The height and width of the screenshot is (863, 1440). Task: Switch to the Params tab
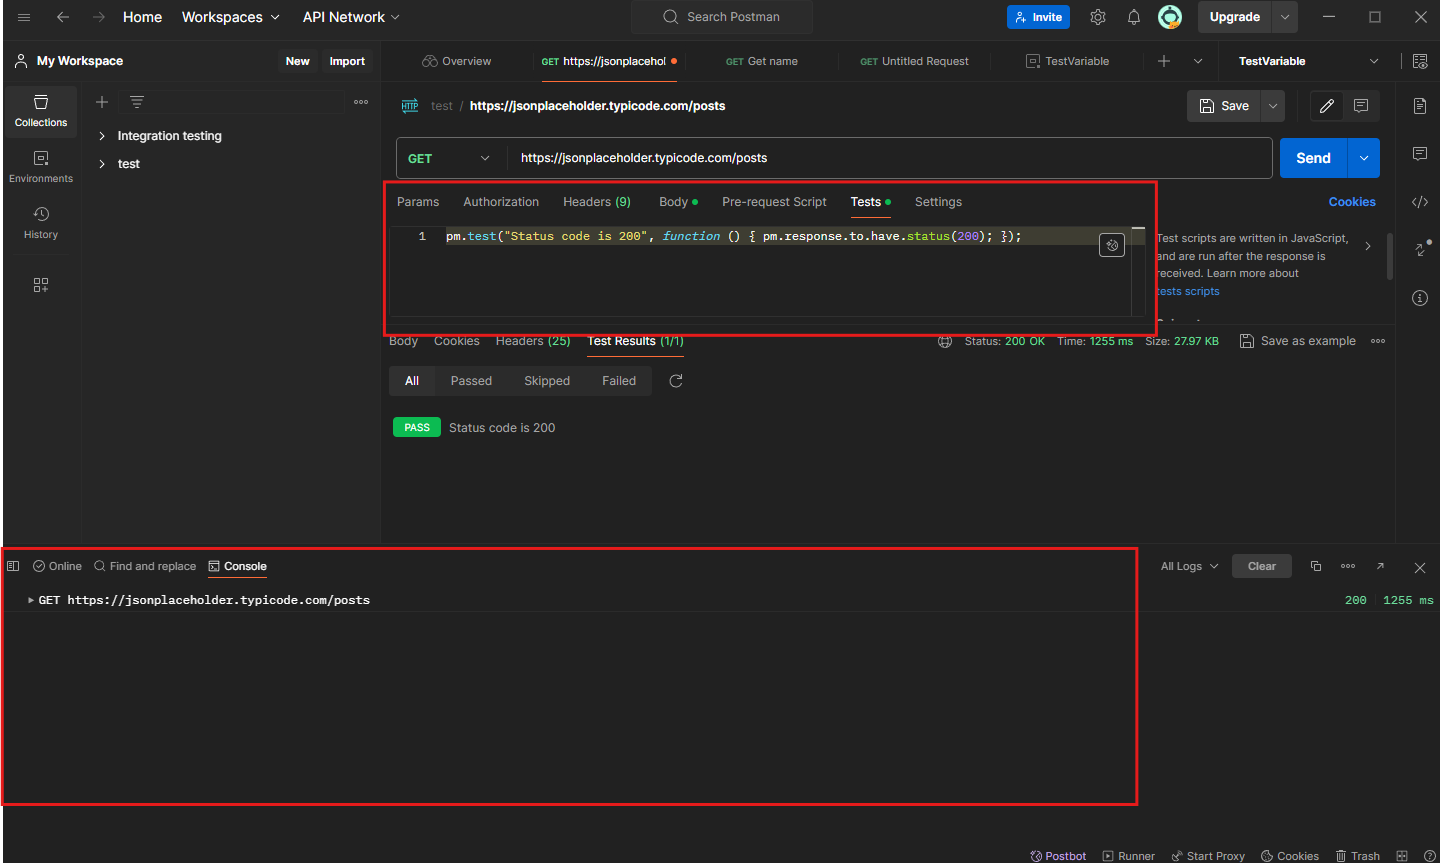(418, 202)
